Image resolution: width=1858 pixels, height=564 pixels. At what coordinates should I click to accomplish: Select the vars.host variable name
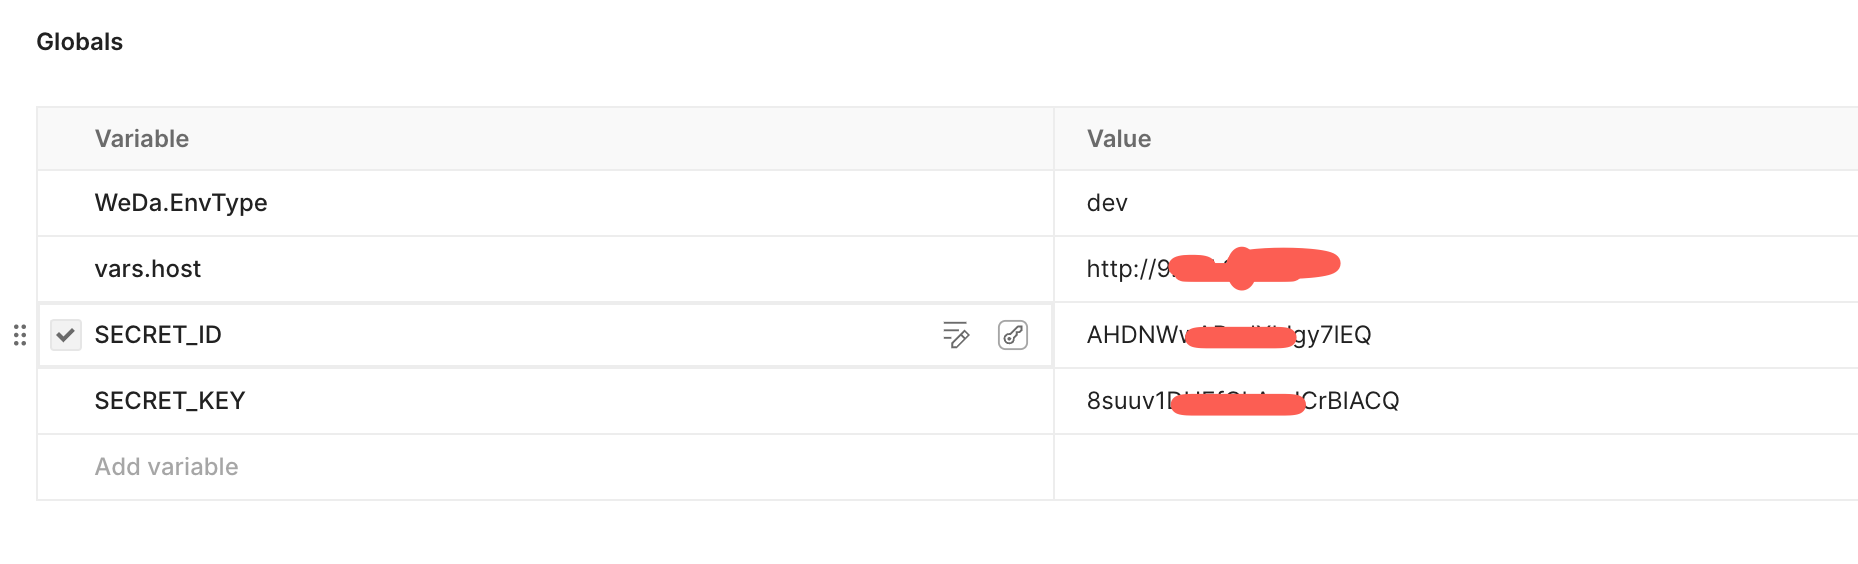pyautogui.click(x=148, y=269)
